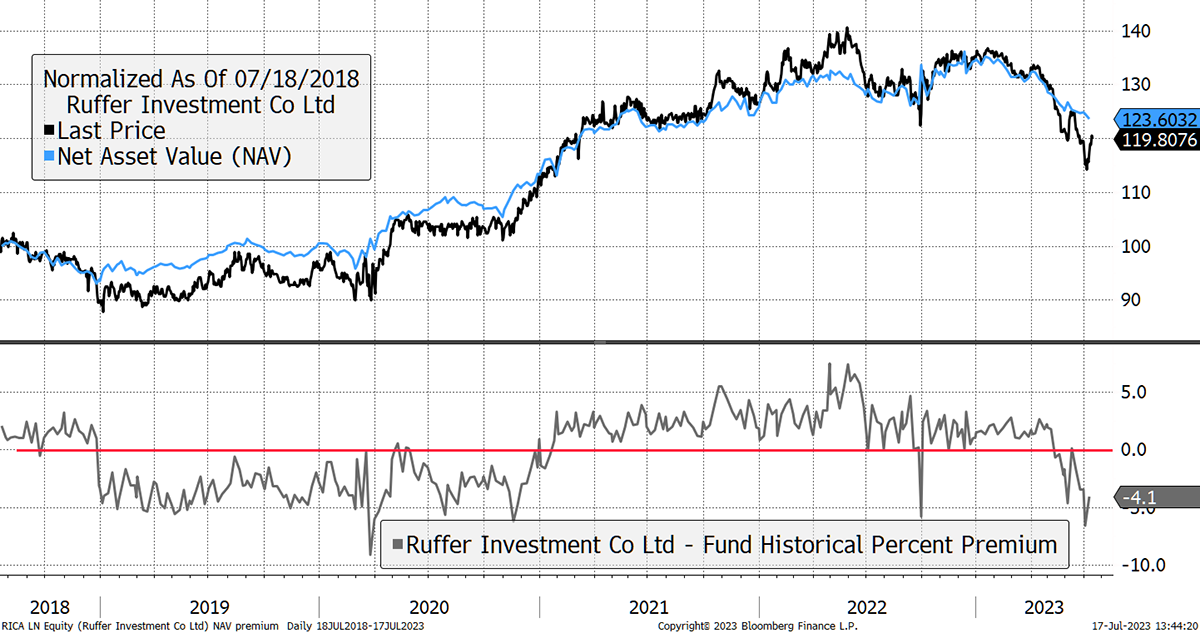The height and width of the screenshot is (633, 1200).
Task: Select the 'Normalized As Of 07/18/2018' legend title
Action: click(x=201, y=78)
